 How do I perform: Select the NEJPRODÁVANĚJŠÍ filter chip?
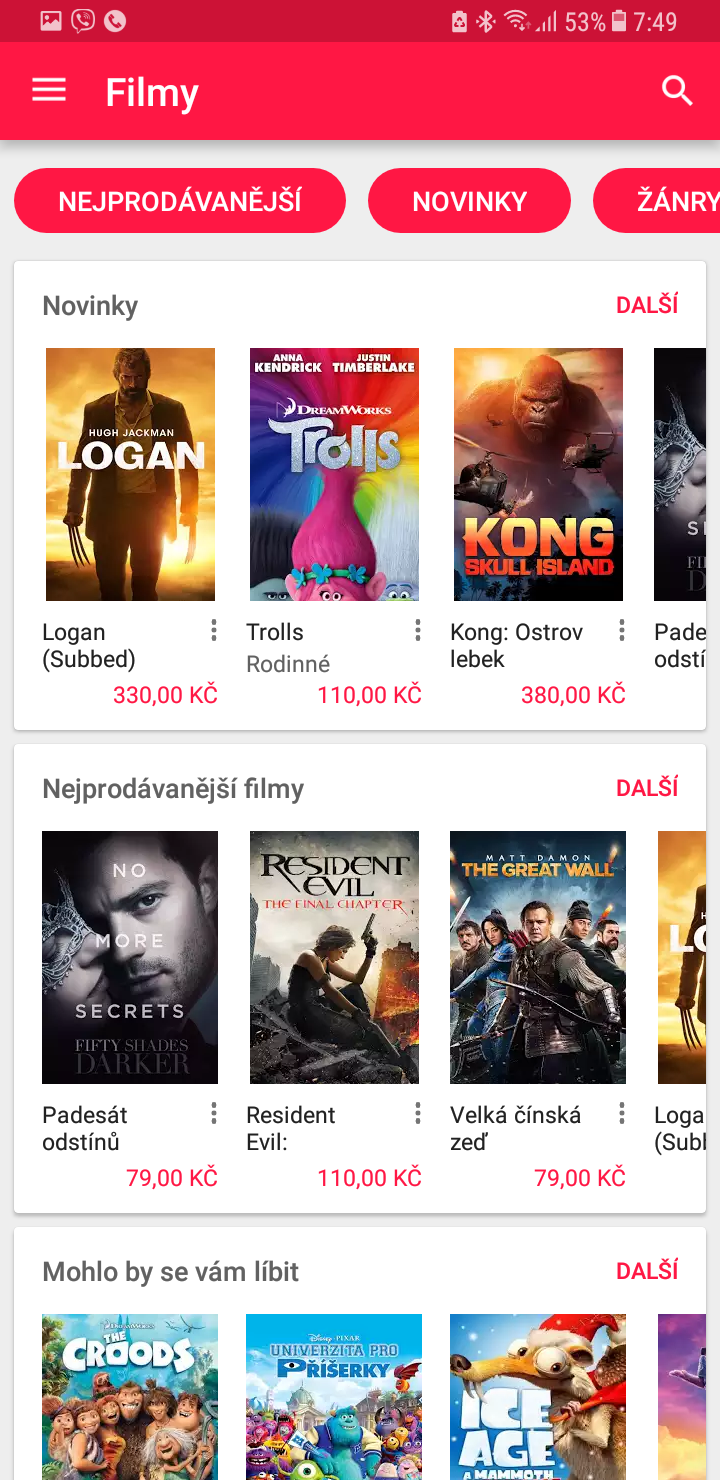point(179,200)
